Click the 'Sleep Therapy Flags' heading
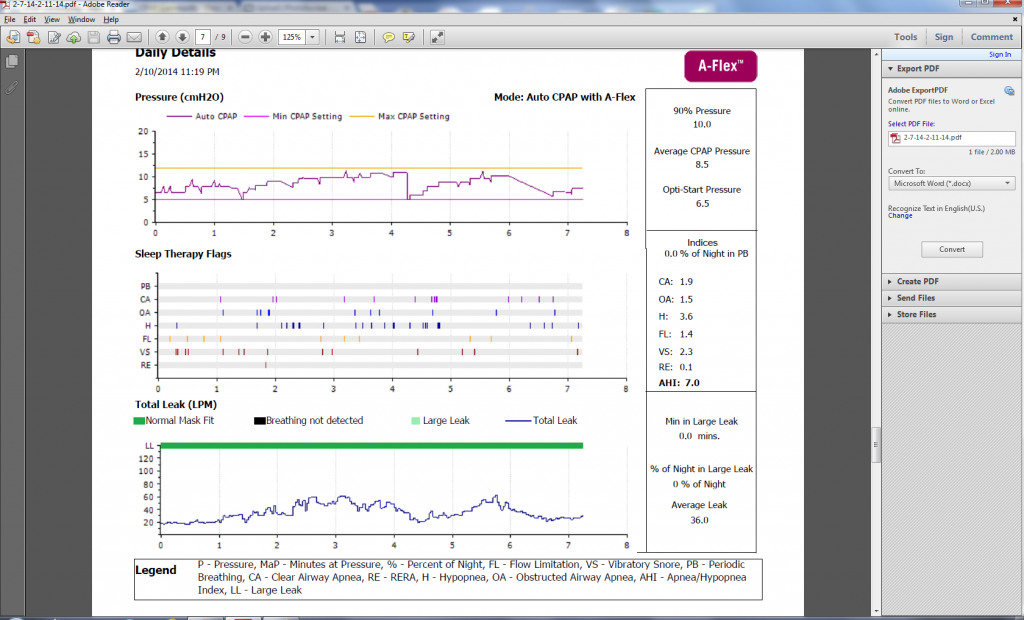This screenshot has width=1024, height=620. point(183,254)
